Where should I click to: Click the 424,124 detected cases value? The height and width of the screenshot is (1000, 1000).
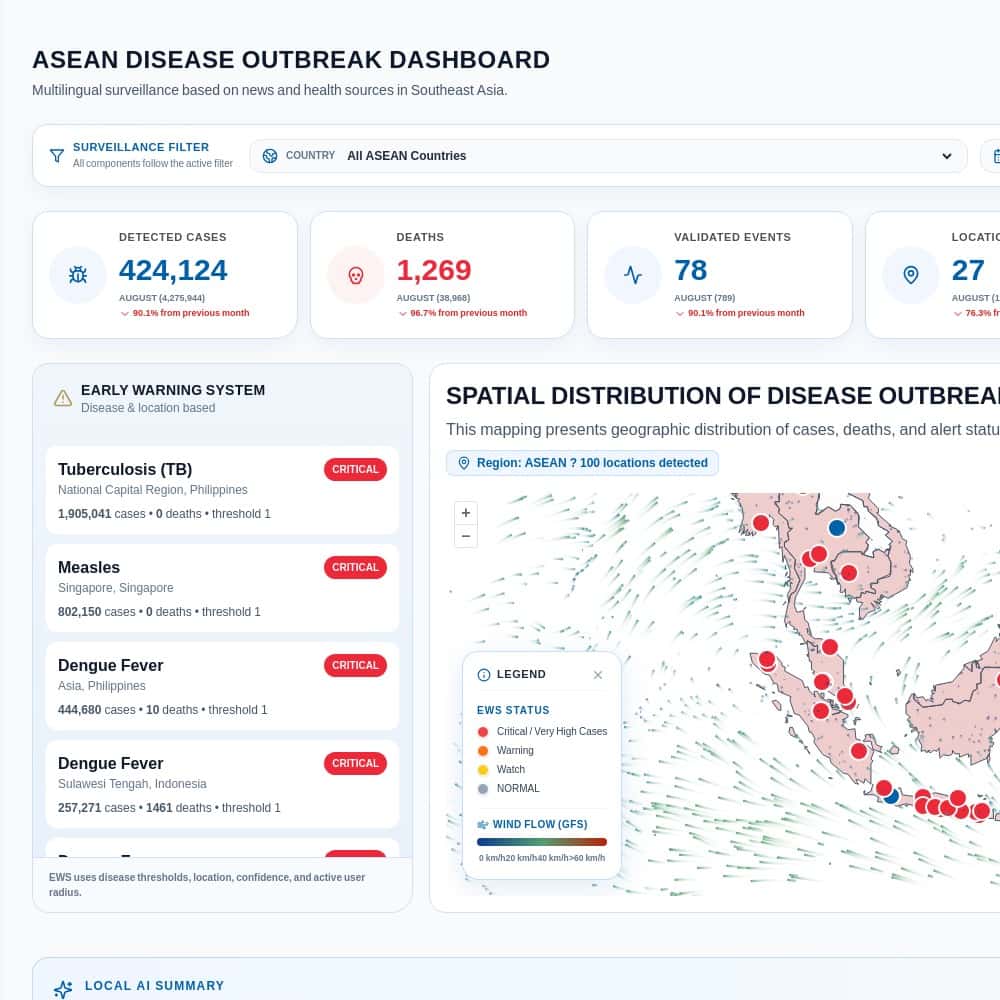[173, 270]
